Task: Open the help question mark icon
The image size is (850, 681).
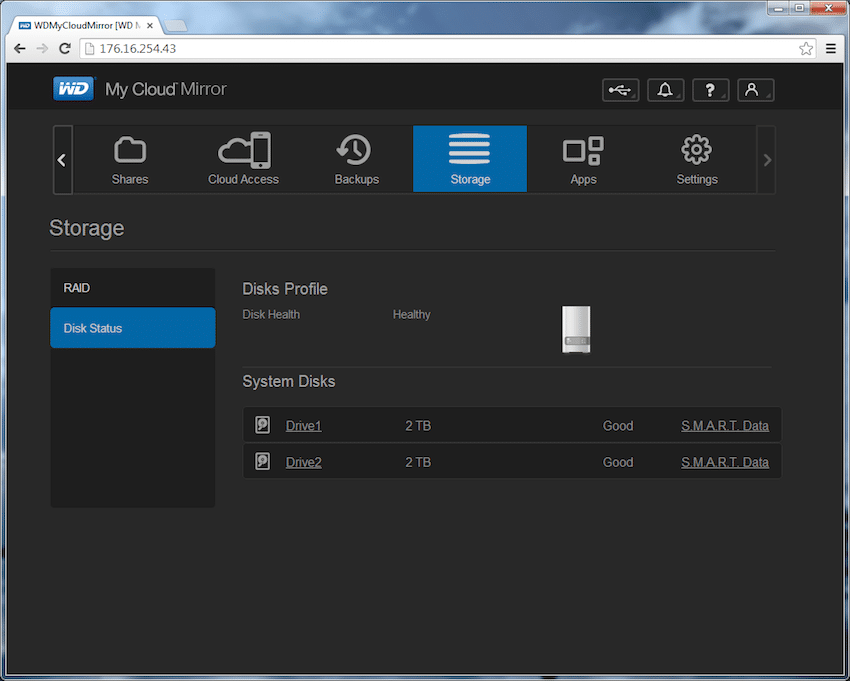Action: (x=711, y=90)
